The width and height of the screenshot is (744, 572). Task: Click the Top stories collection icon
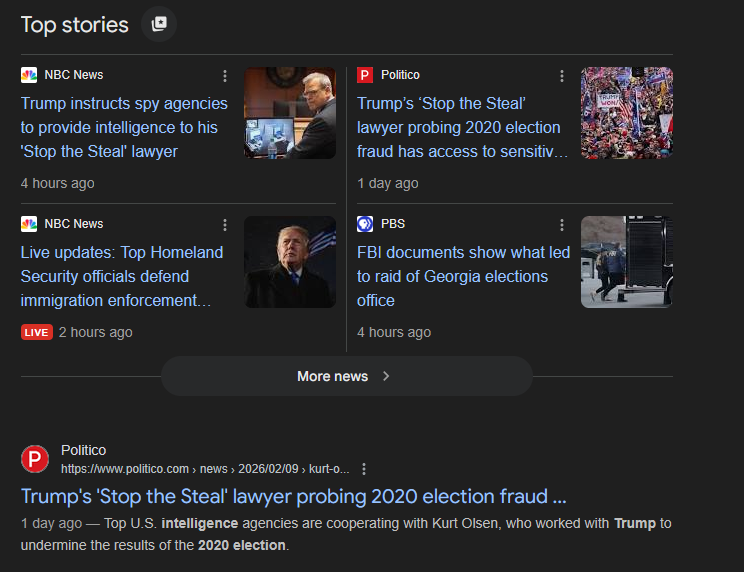click(159, 25)
